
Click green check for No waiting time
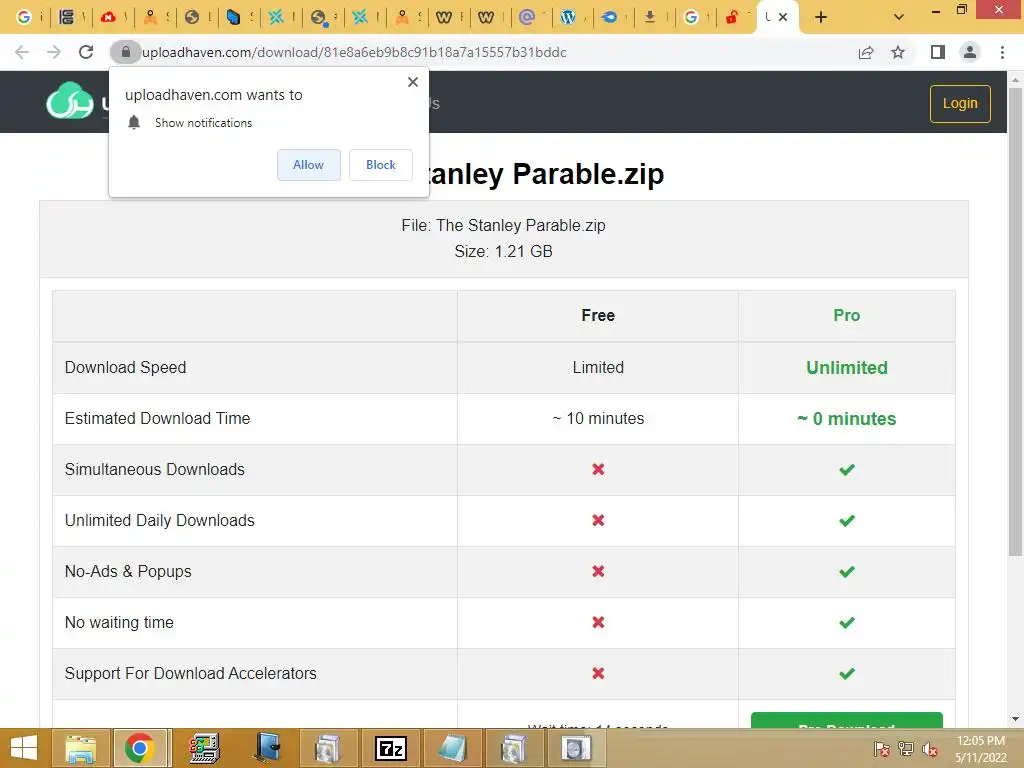846,622
